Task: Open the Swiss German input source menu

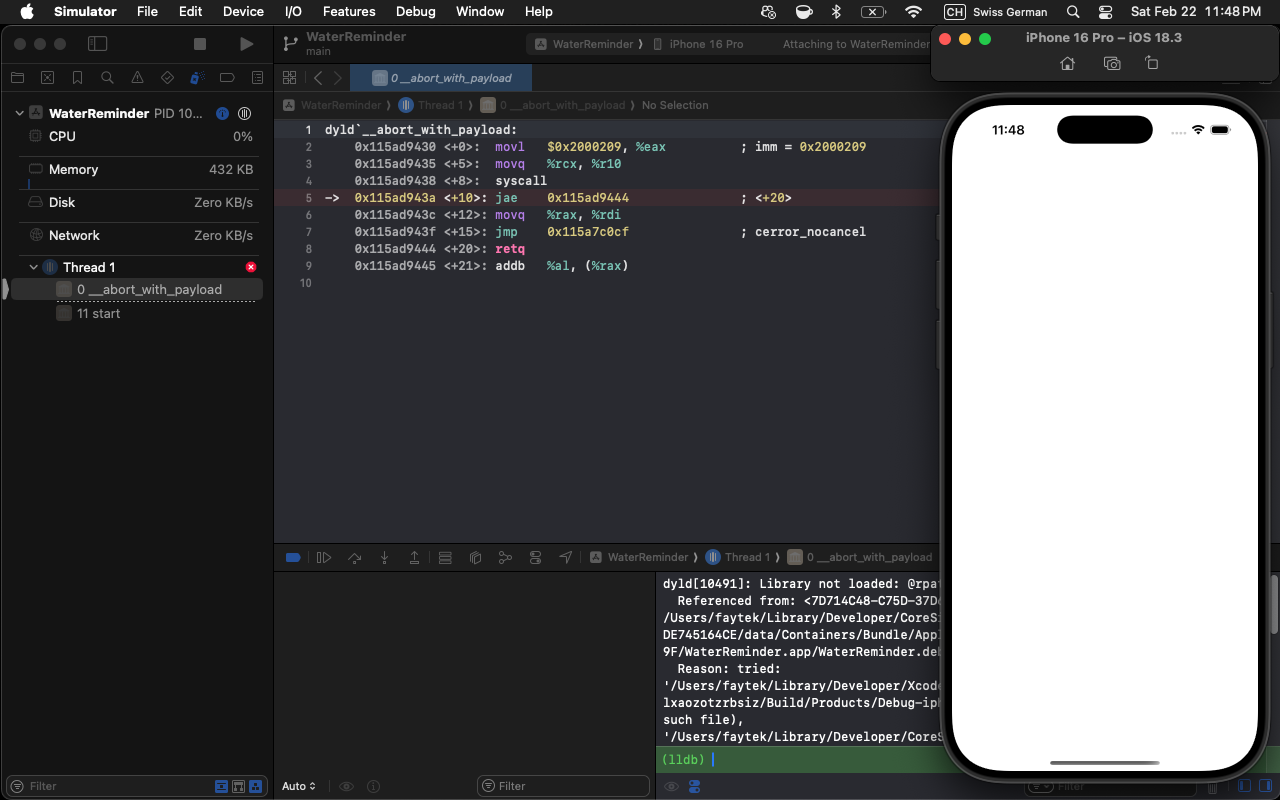Action: 996,12
